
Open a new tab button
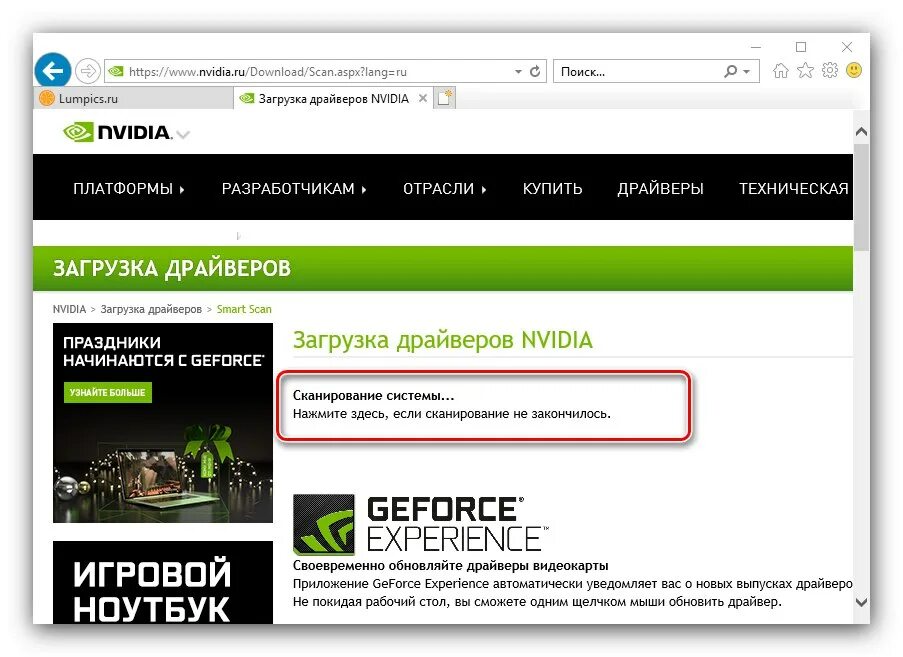click(x=445, y=98)
